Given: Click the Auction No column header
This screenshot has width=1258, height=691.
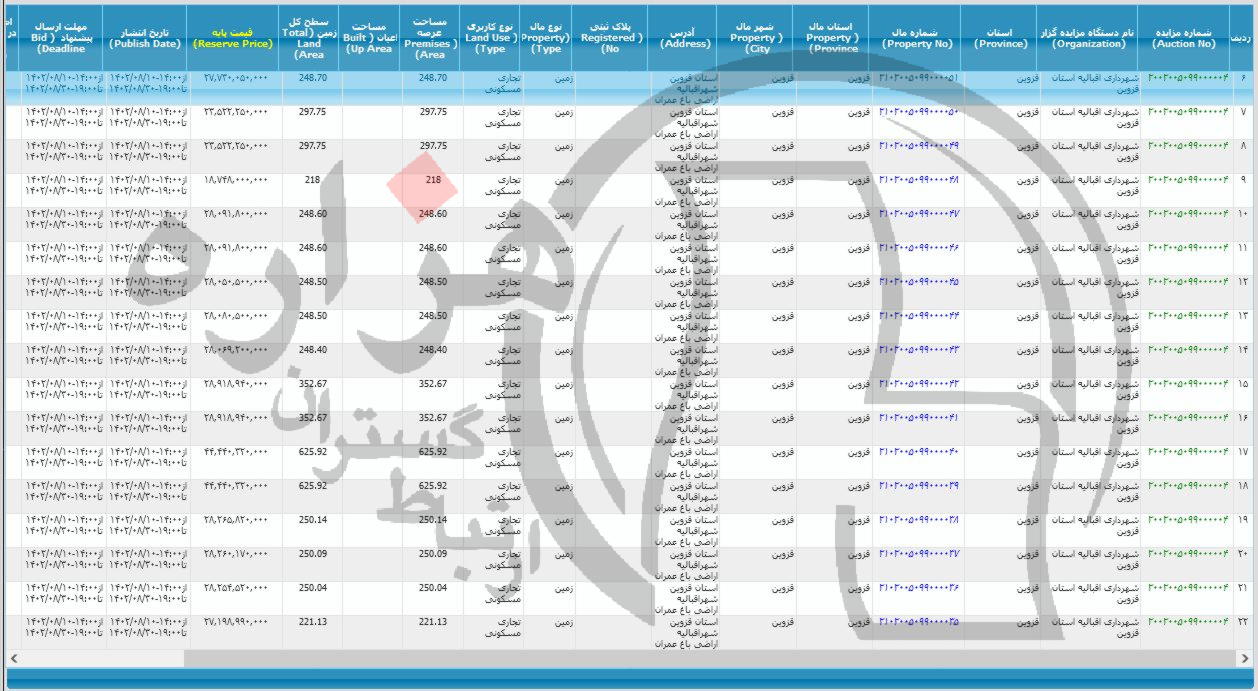Looking at the screenshot, I should pyautogui.click(x=1184, y=38).
